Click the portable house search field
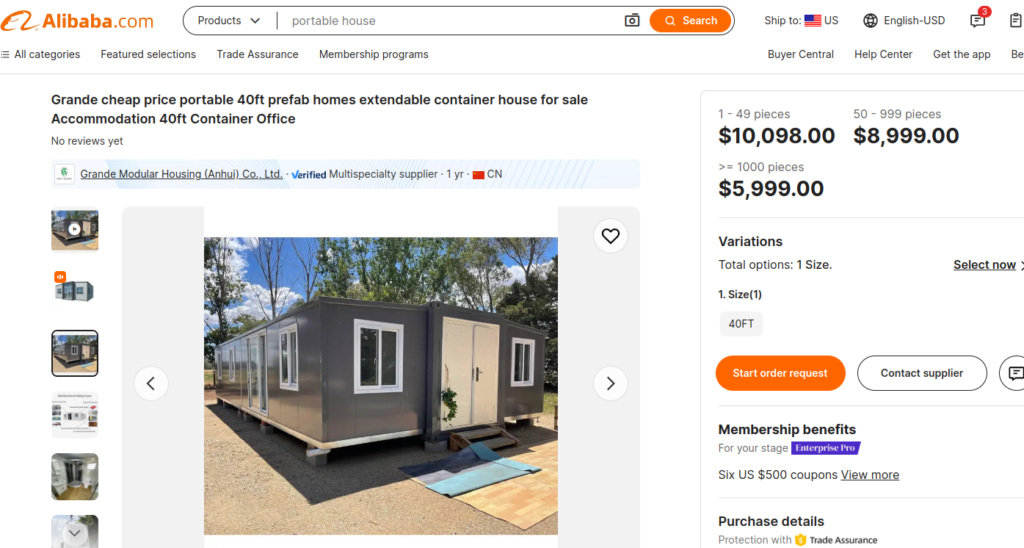 pos(450,21)
